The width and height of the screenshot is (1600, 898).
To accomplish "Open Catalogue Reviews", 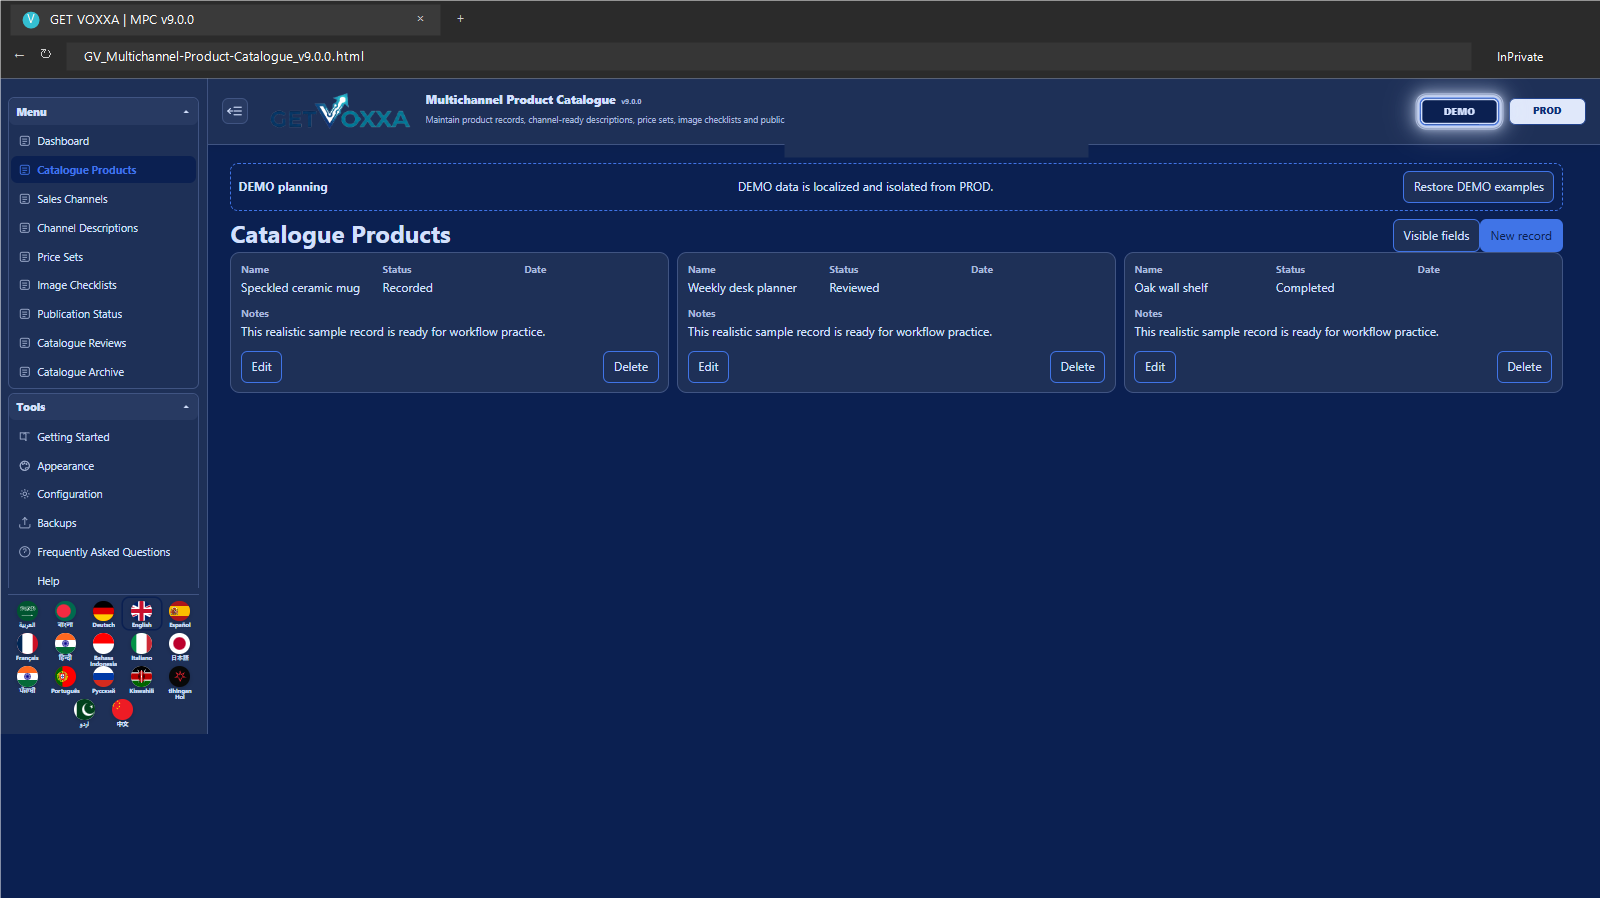I will pos(103,343).
